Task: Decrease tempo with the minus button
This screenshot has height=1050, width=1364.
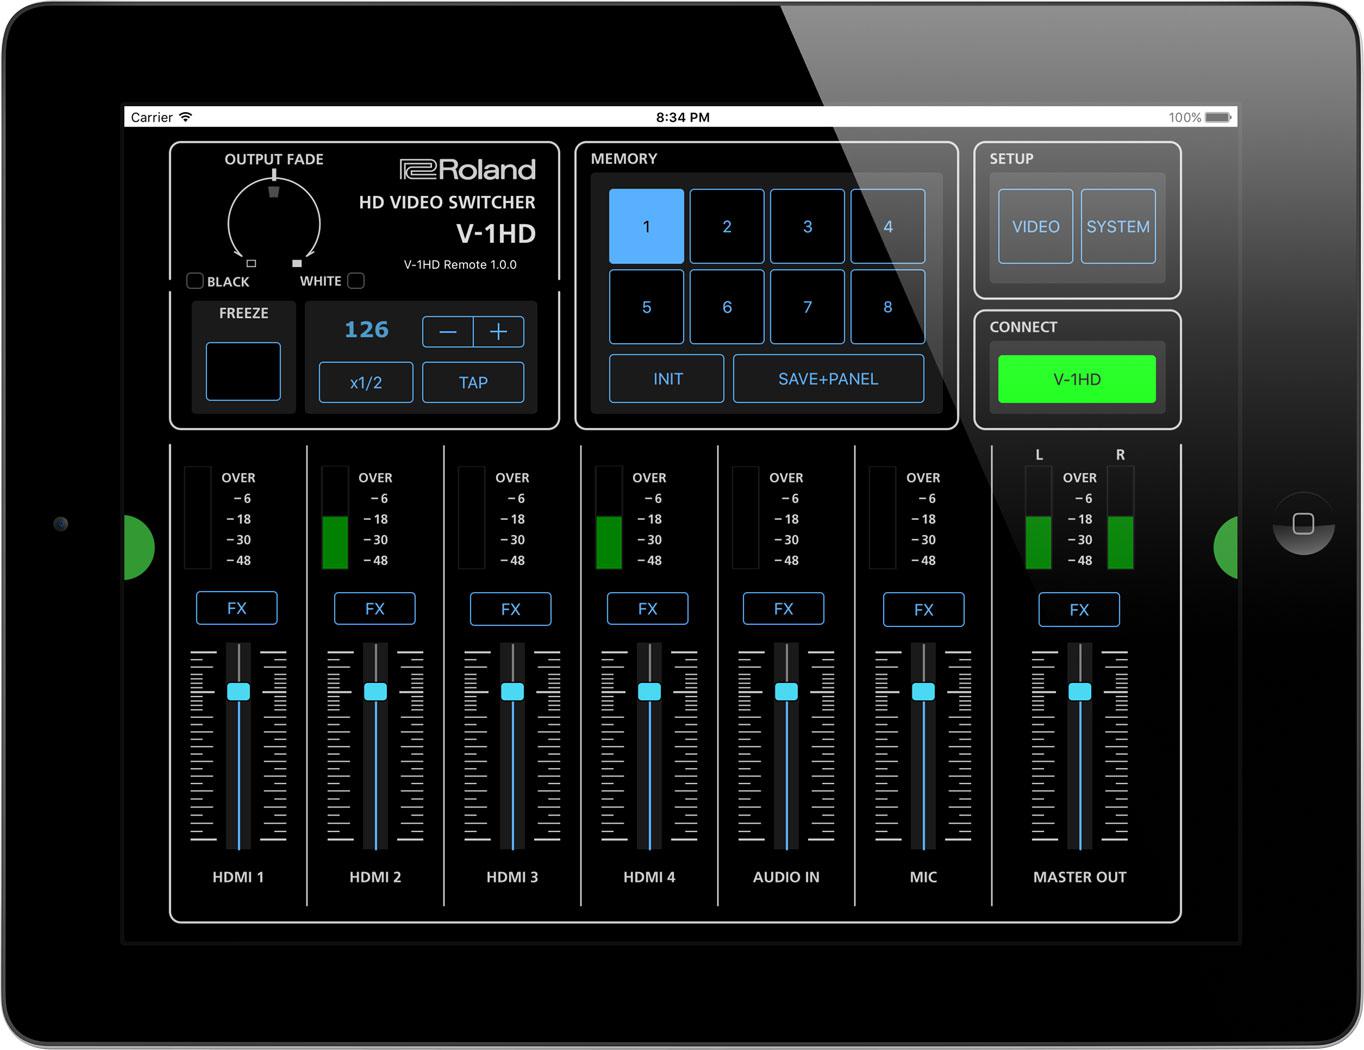Action: tap(448, 332)
